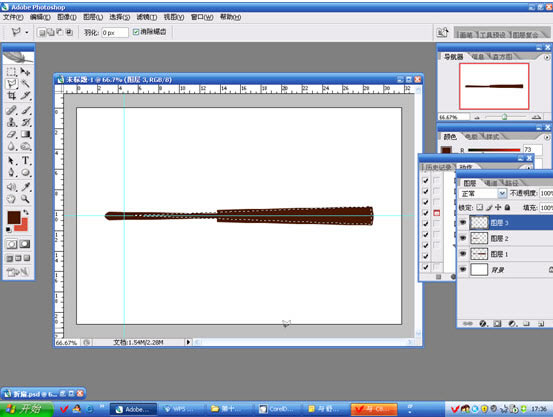
Task: Select the Horizontal Type tool
Action: tap(25, 161)
